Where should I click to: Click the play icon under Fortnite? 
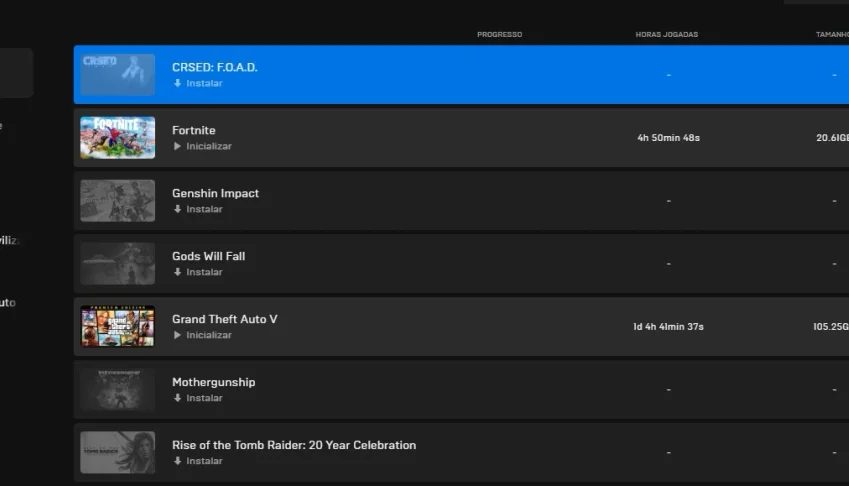(177, 146)
